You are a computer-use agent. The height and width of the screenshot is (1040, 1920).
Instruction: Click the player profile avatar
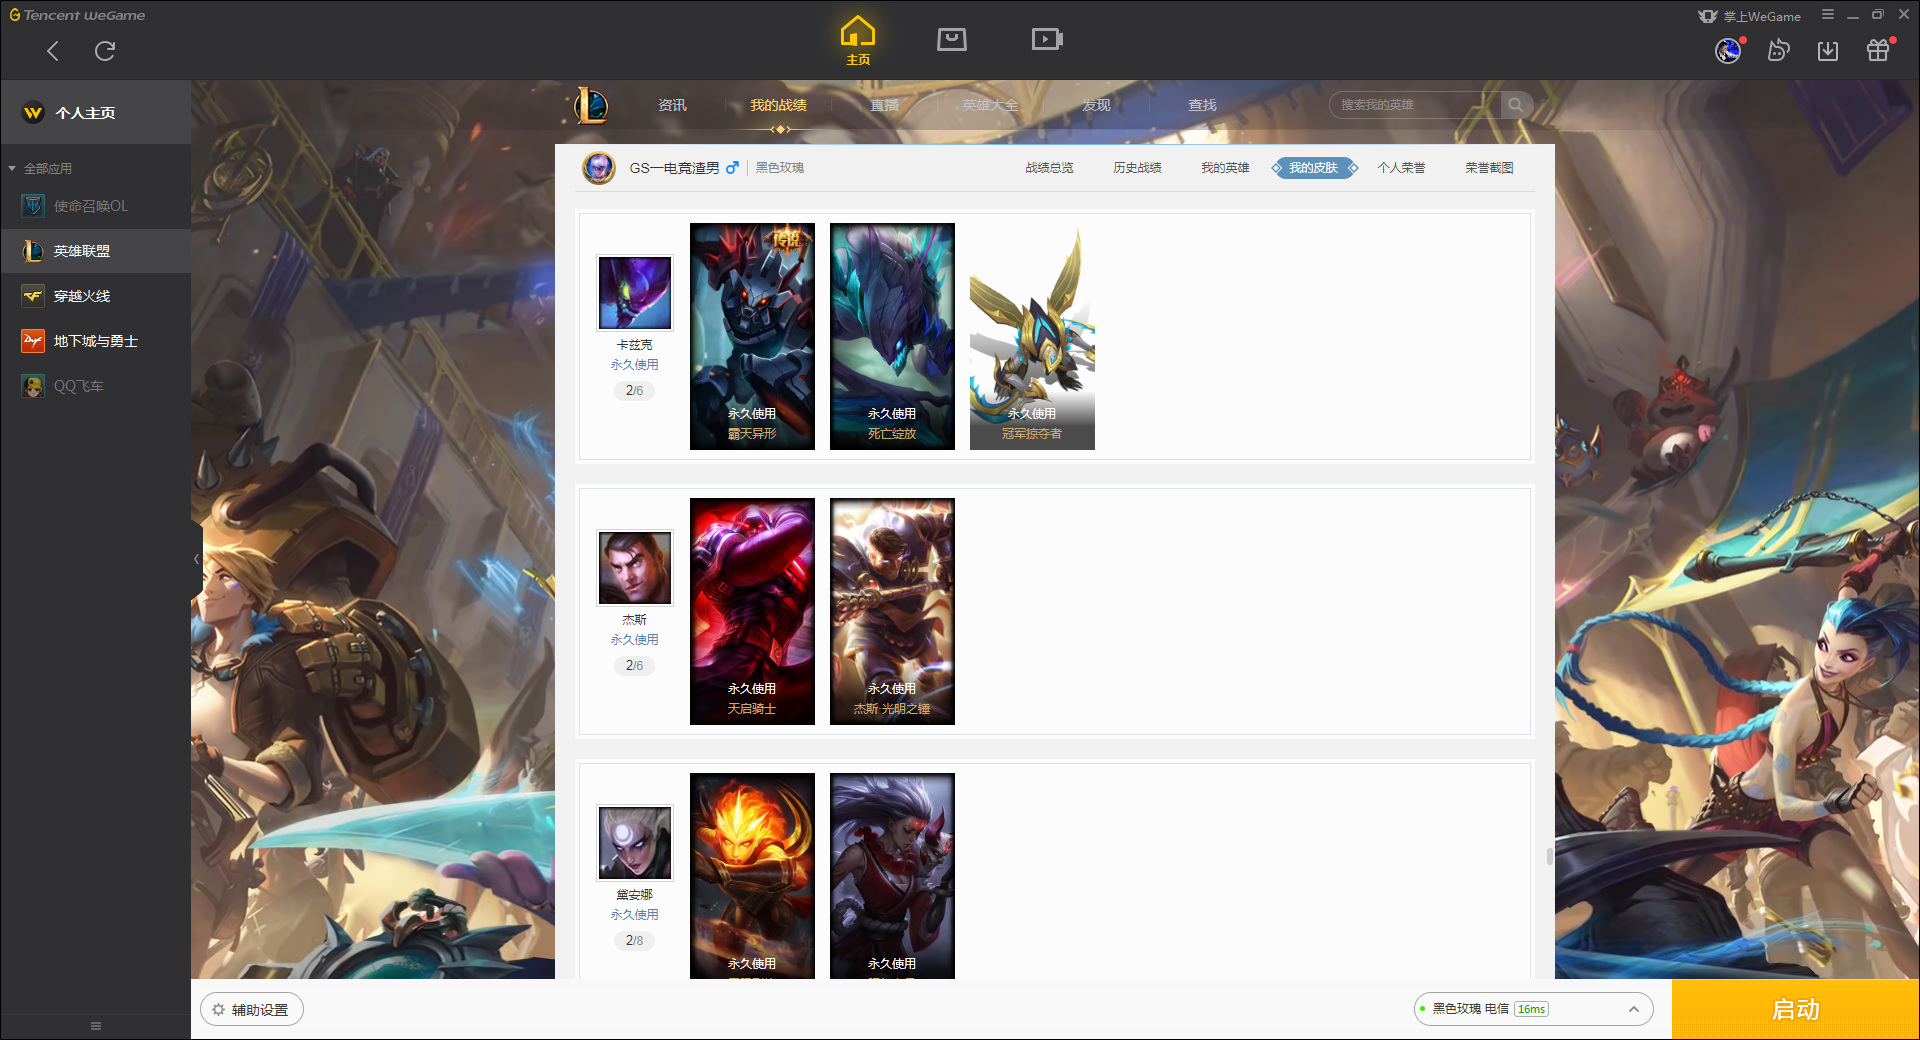599,168
